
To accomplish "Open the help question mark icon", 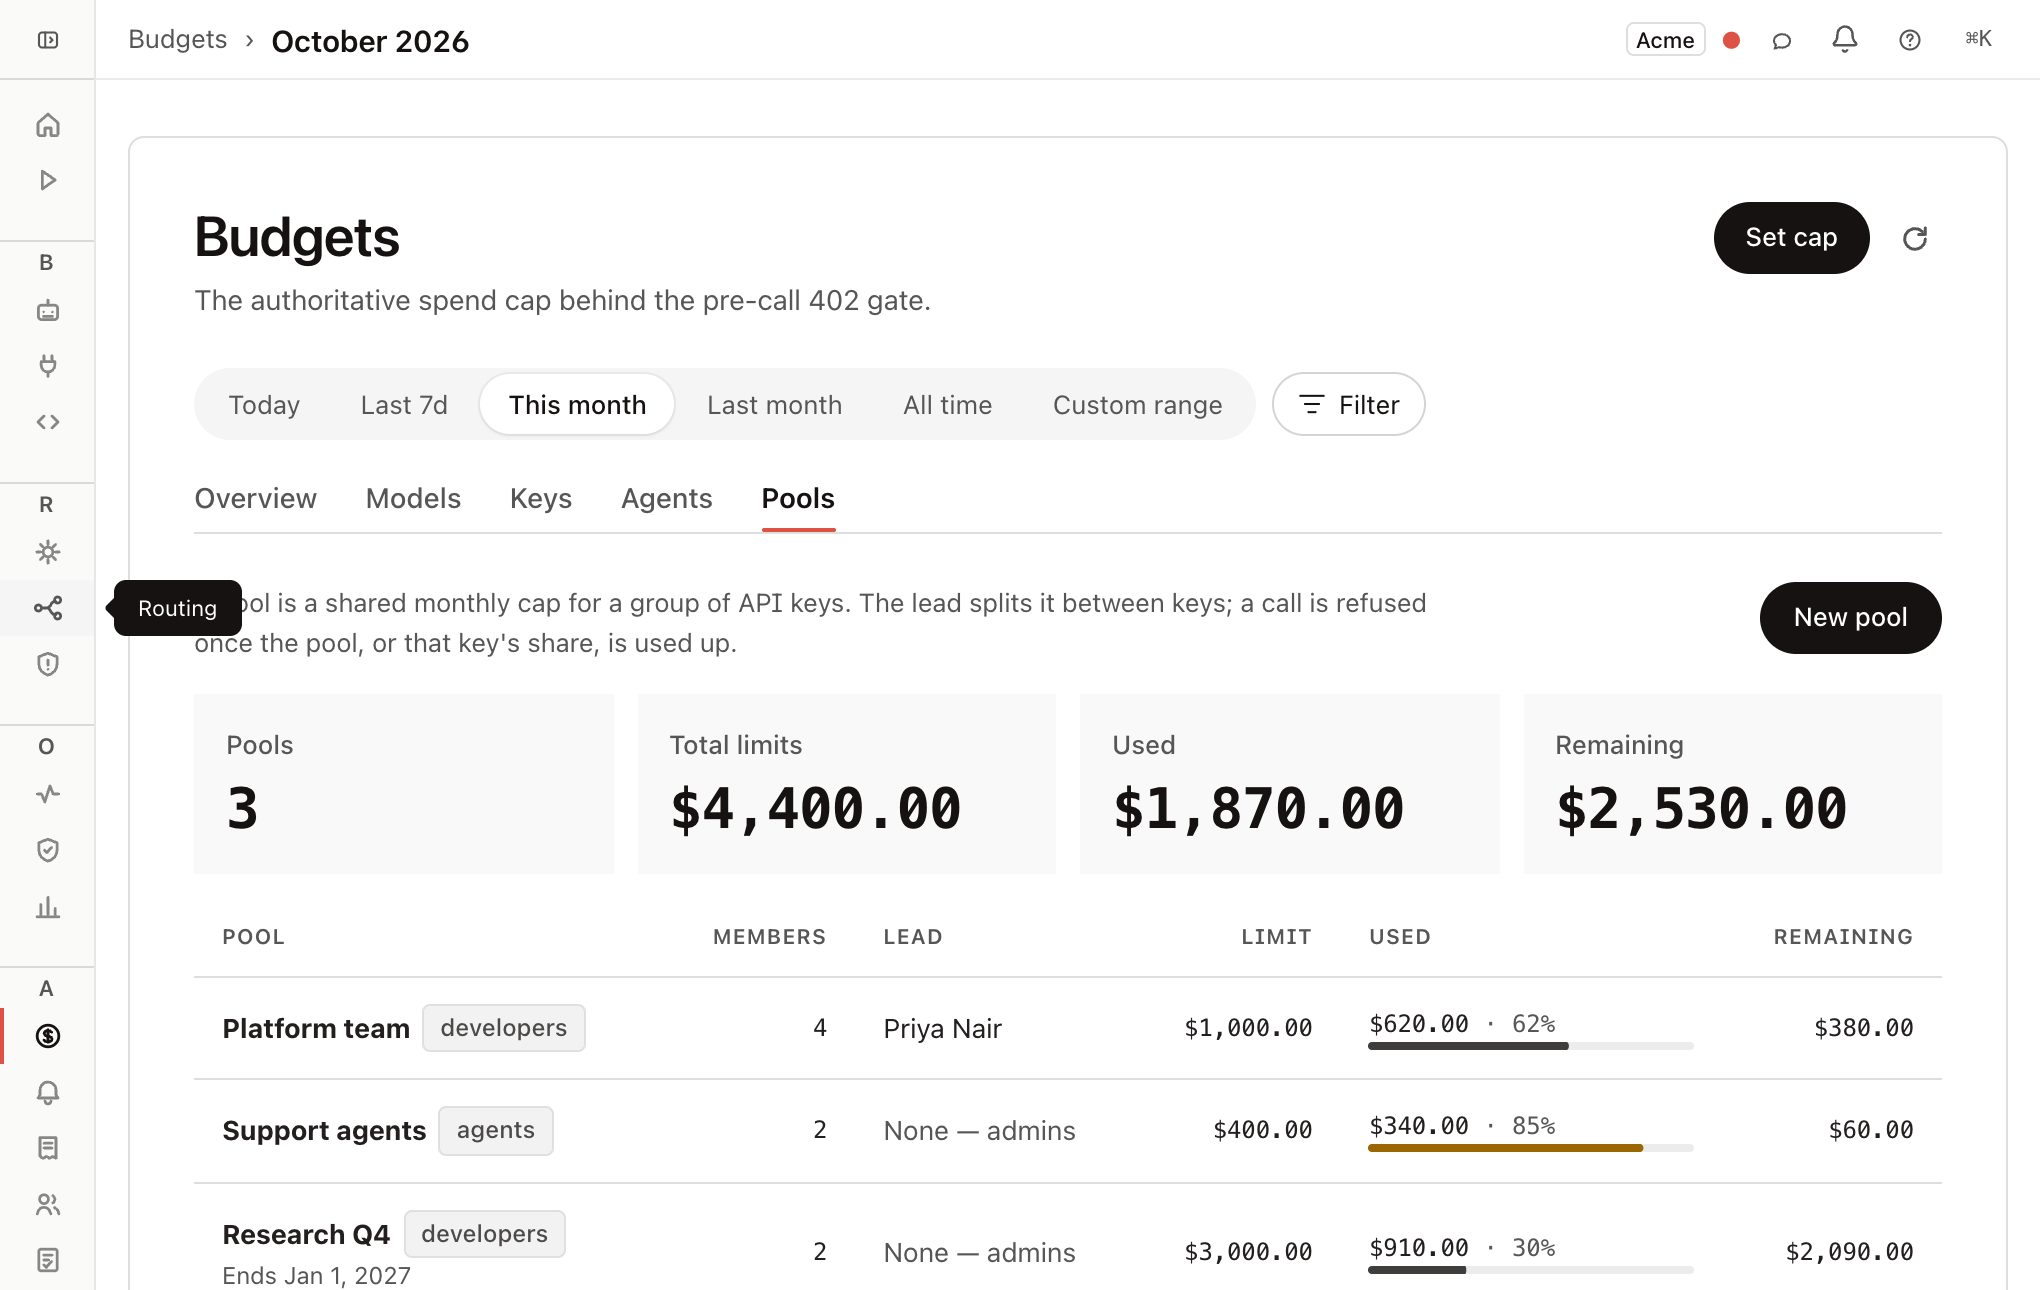I will (1909, 40).
